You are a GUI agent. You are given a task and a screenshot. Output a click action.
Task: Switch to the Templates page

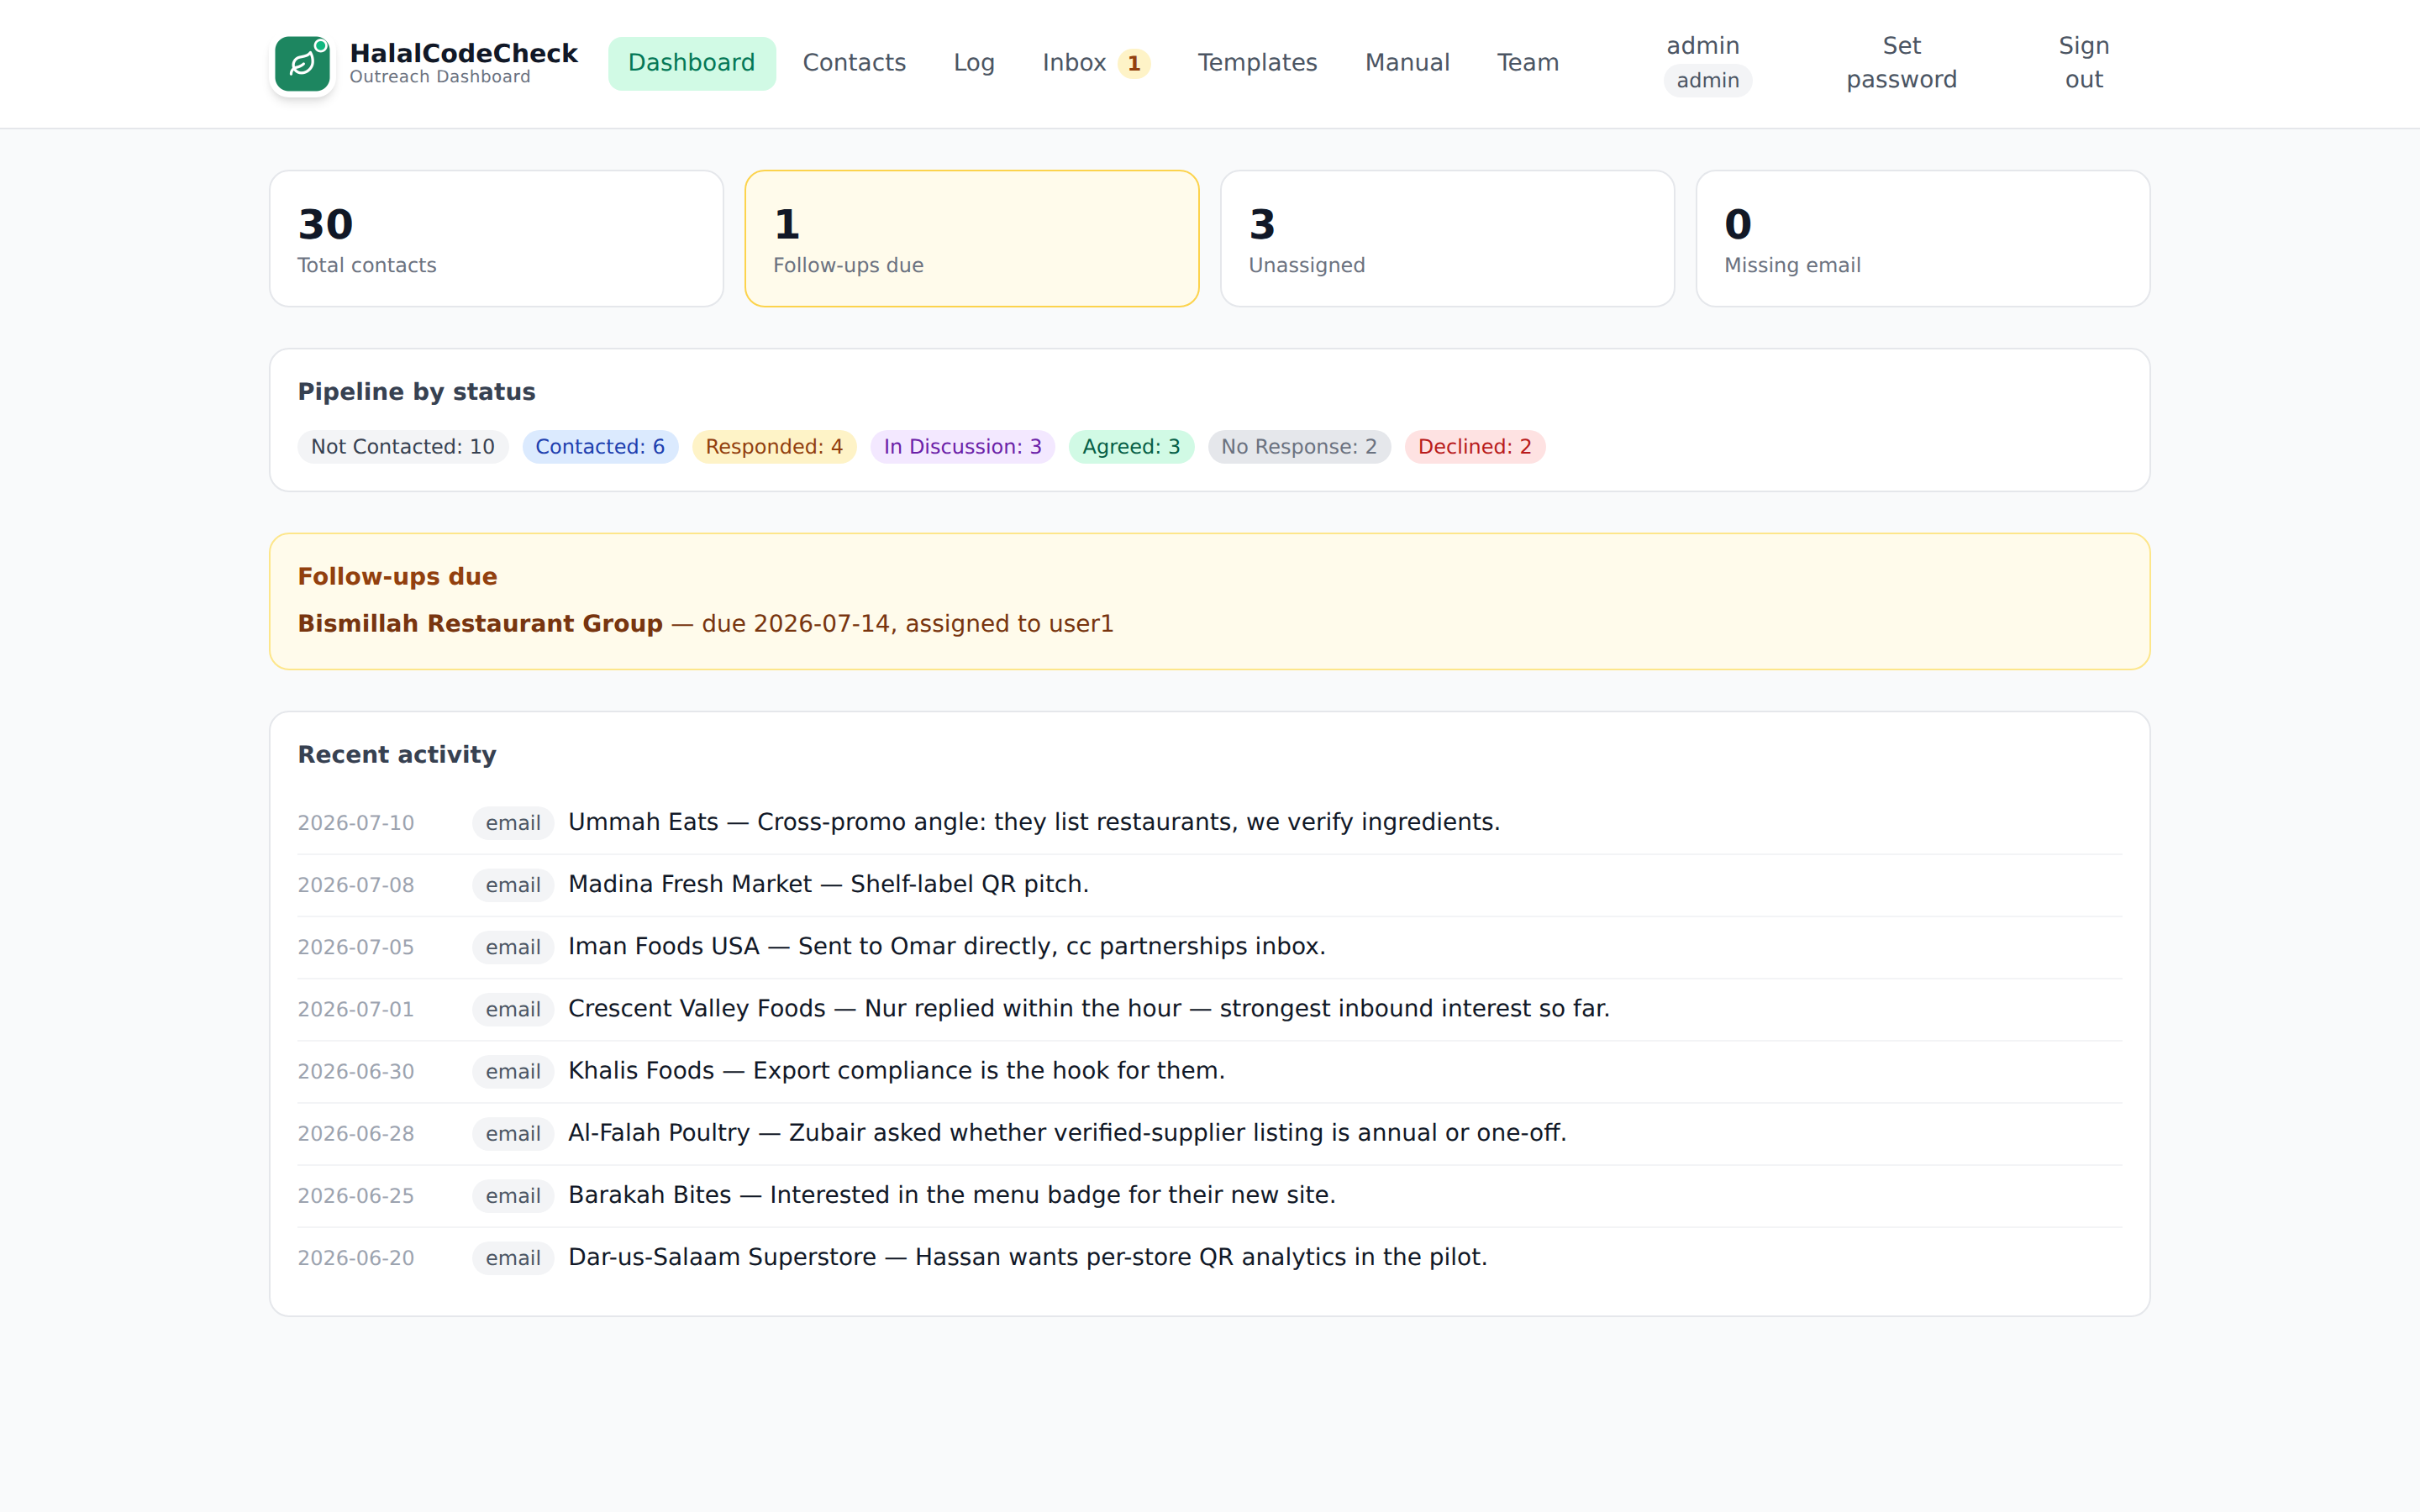1257,63
